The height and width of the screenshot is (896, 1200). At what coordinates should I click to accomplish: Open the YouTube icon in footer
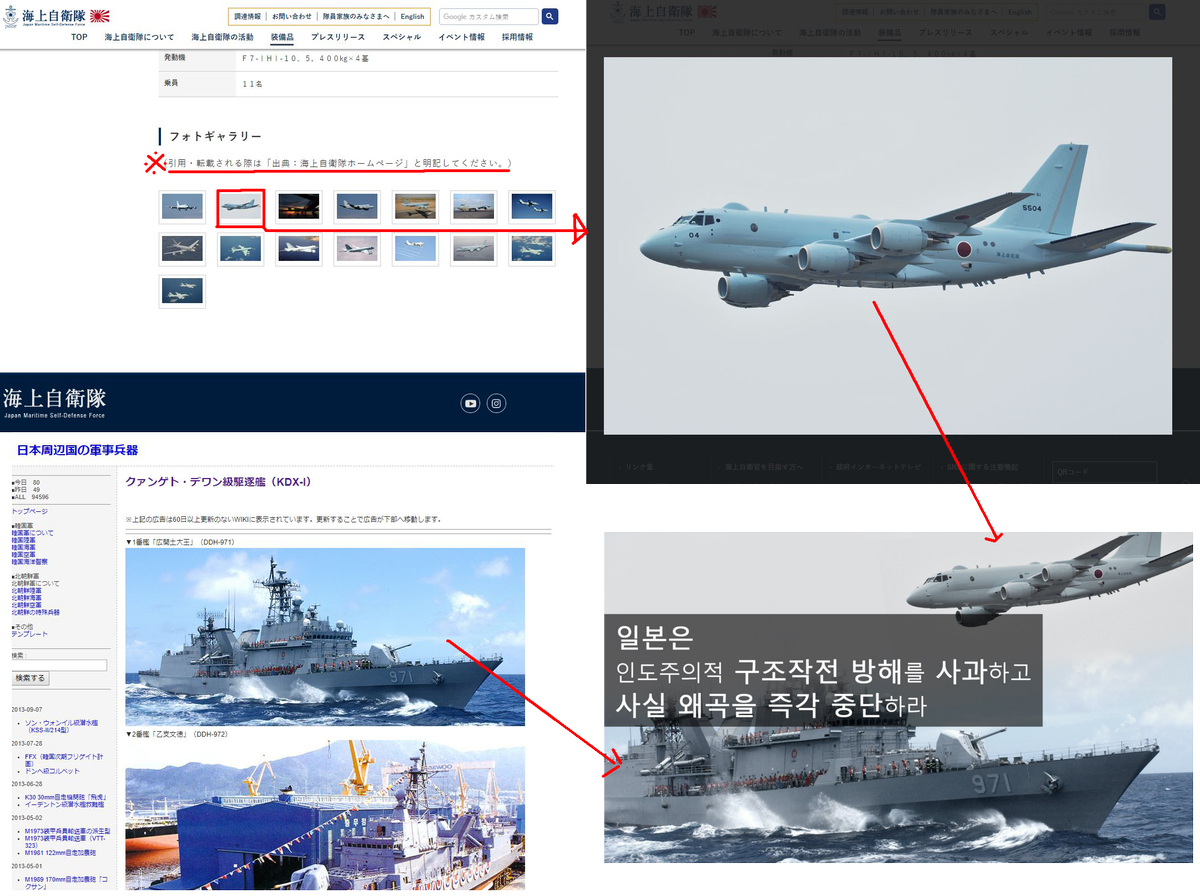[470, 403]
